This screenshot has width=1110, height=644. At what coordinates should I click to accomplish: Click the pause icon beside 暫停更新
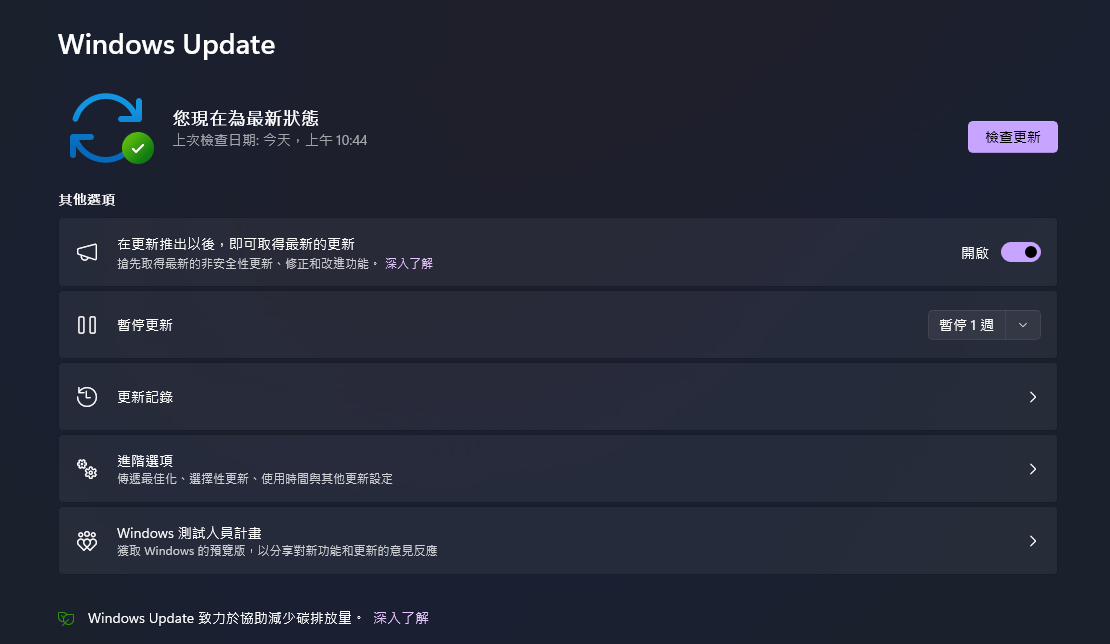(x=87, y=324)
